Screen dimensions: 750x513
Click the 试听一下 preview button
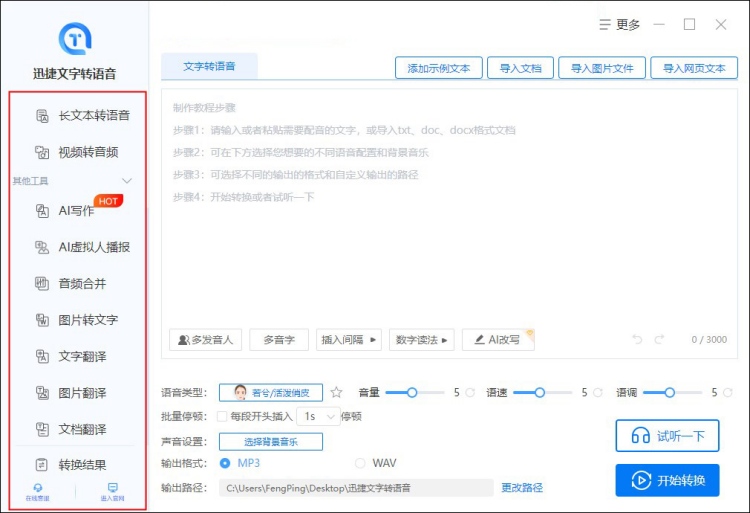(x=667, y=436)
